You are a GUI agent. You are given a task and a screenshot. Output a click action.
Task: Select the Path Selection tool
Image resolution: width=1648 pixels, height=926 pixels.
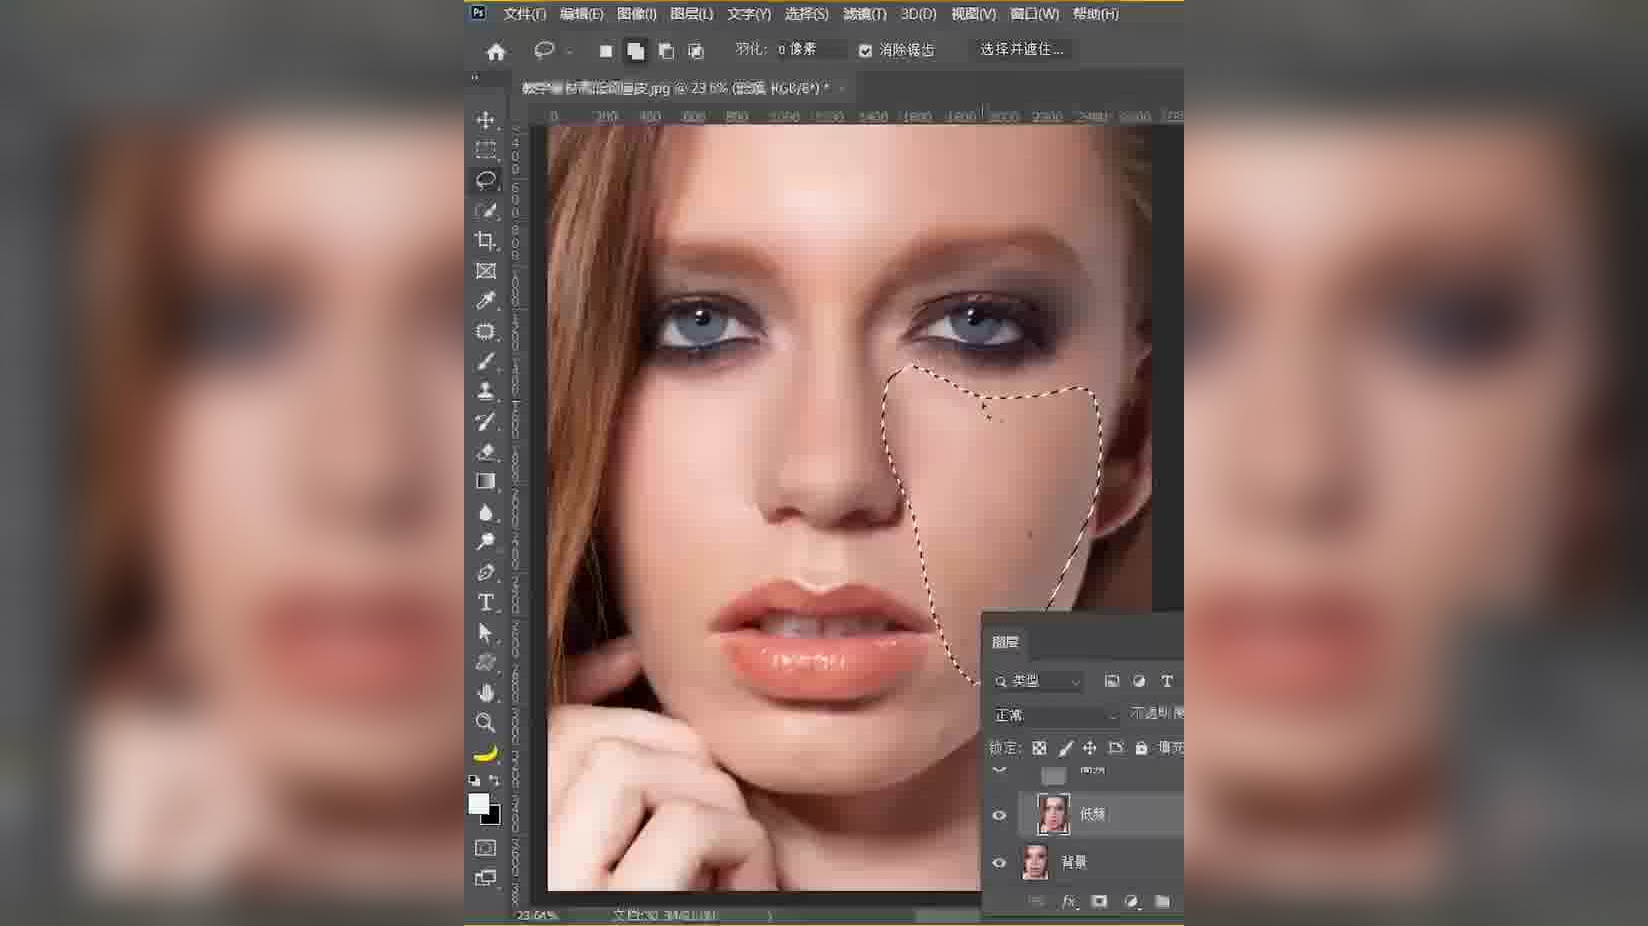[485, 632]
